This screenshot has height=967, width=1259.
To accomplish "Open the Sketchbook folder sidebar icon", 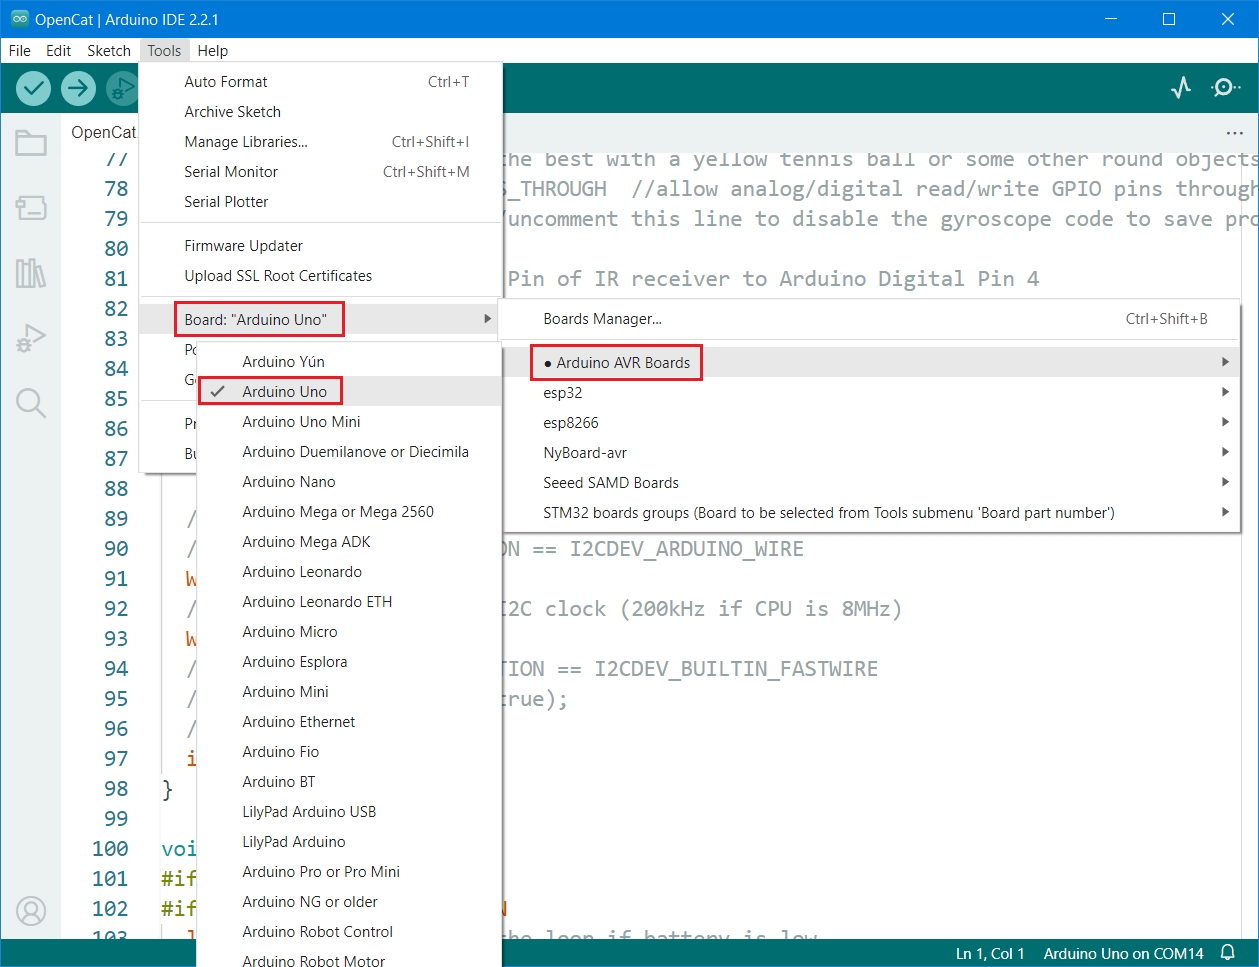I will (x=31, y=143).
